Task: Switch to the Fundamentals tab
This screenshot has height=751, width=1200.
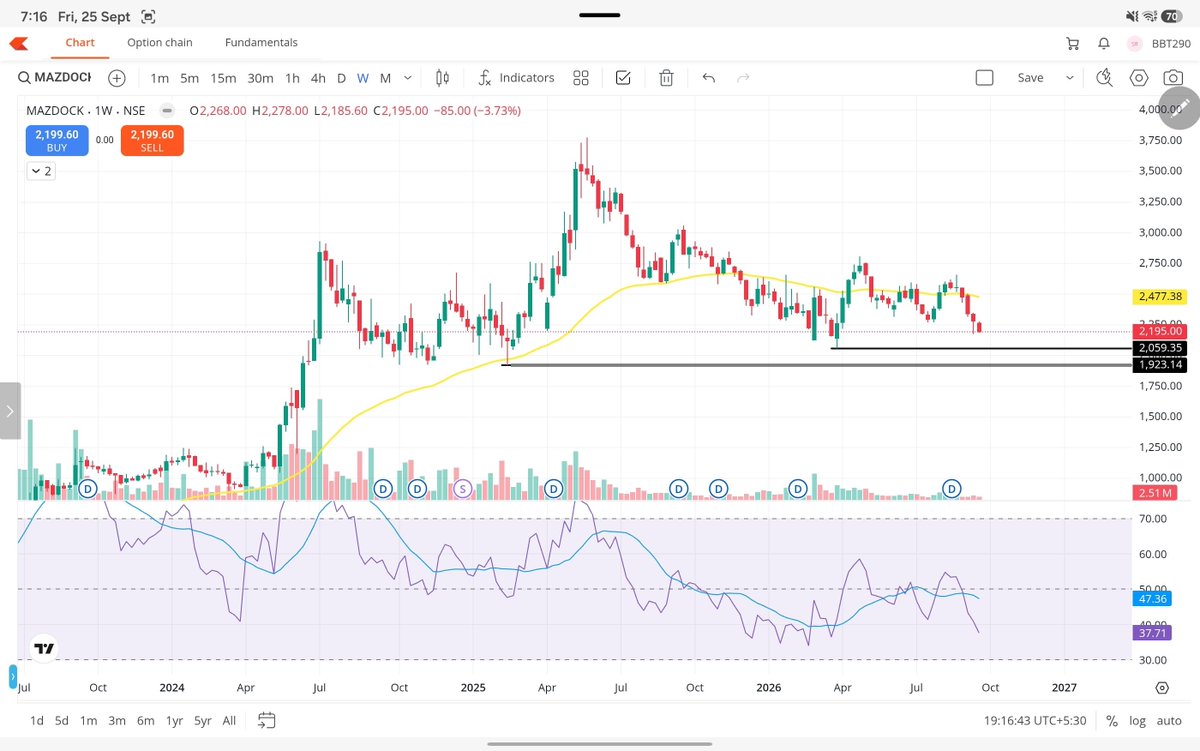Action: [x=261, y=43]
